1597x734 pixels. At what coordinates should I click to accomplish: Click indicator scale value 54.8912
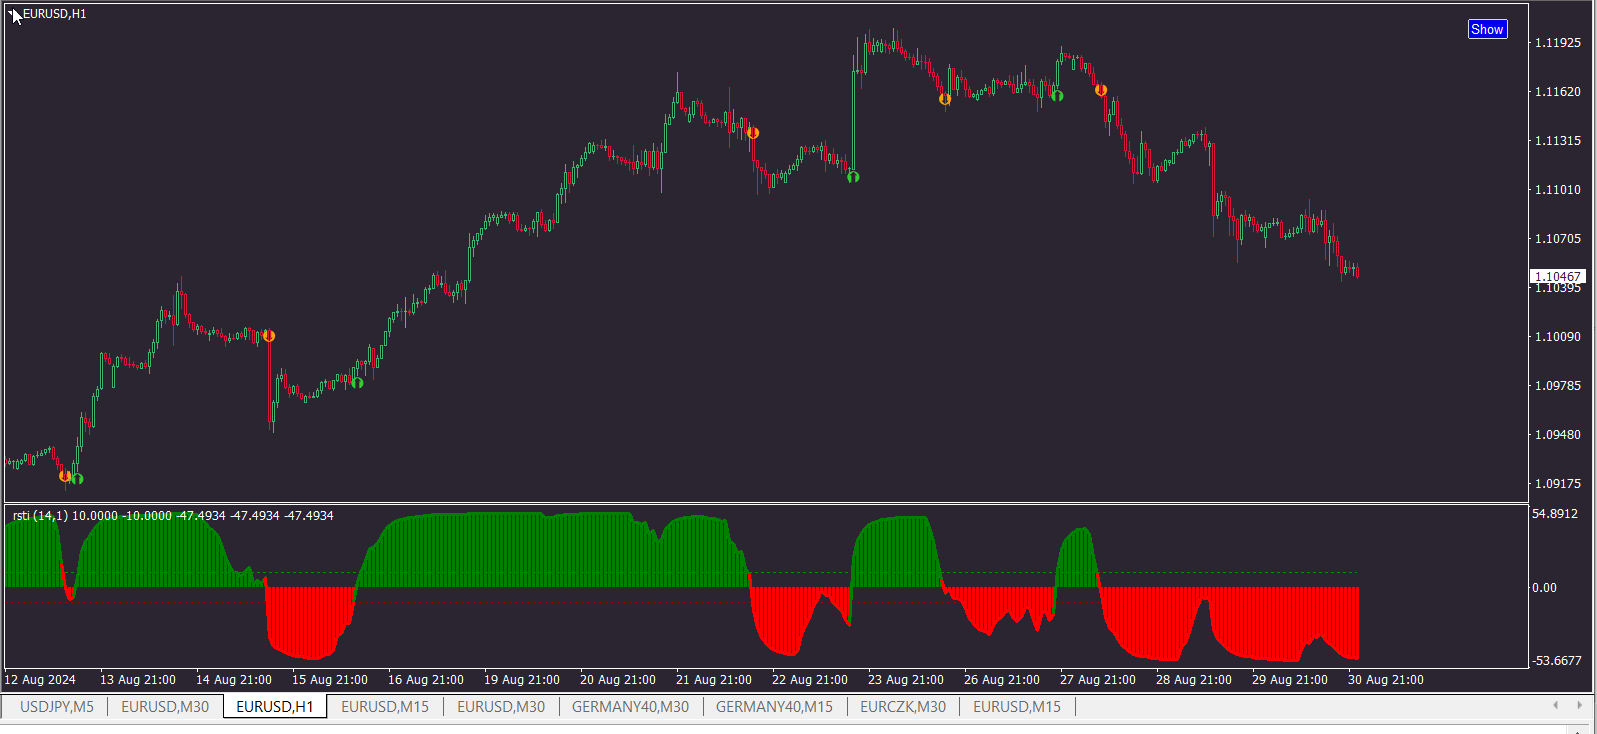[x=1555, y=514]
